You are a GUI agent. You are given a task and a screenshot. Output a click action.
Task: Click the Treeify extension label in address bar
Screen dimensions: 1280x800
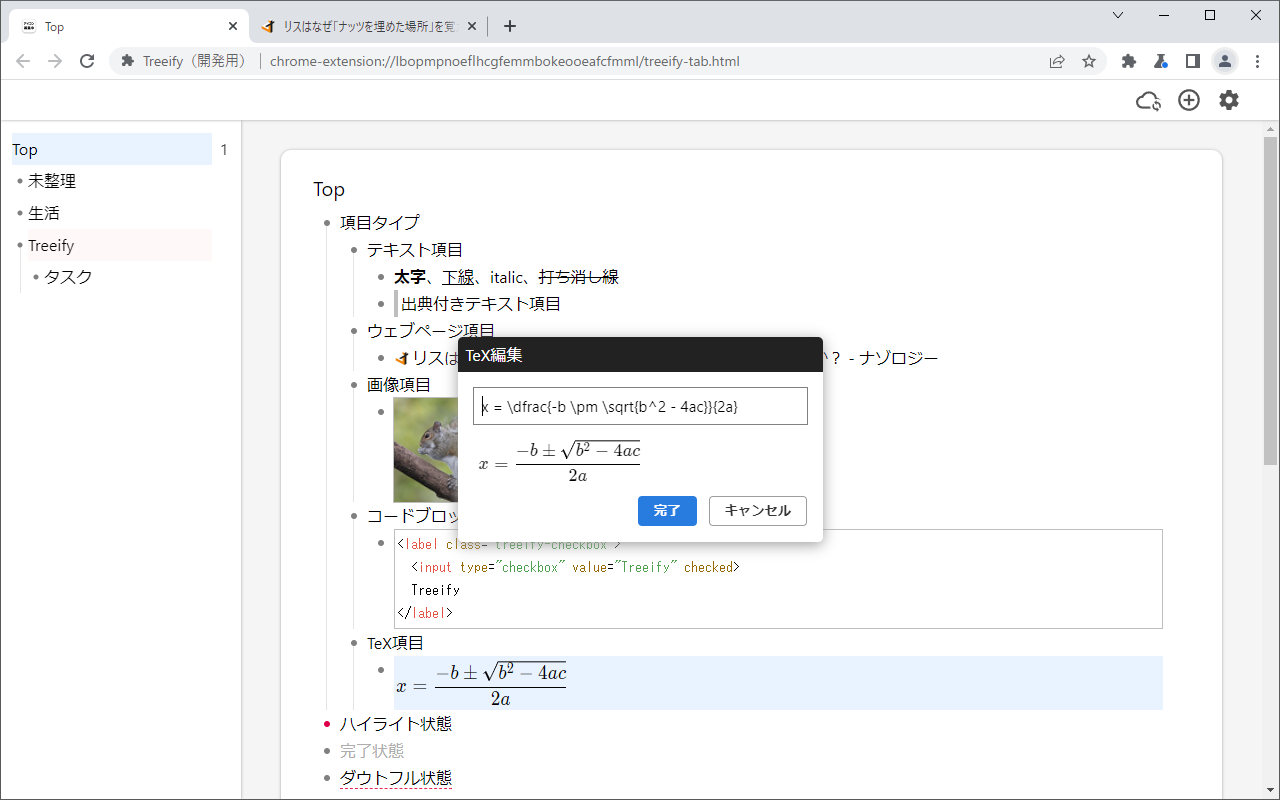coord(194,61)
